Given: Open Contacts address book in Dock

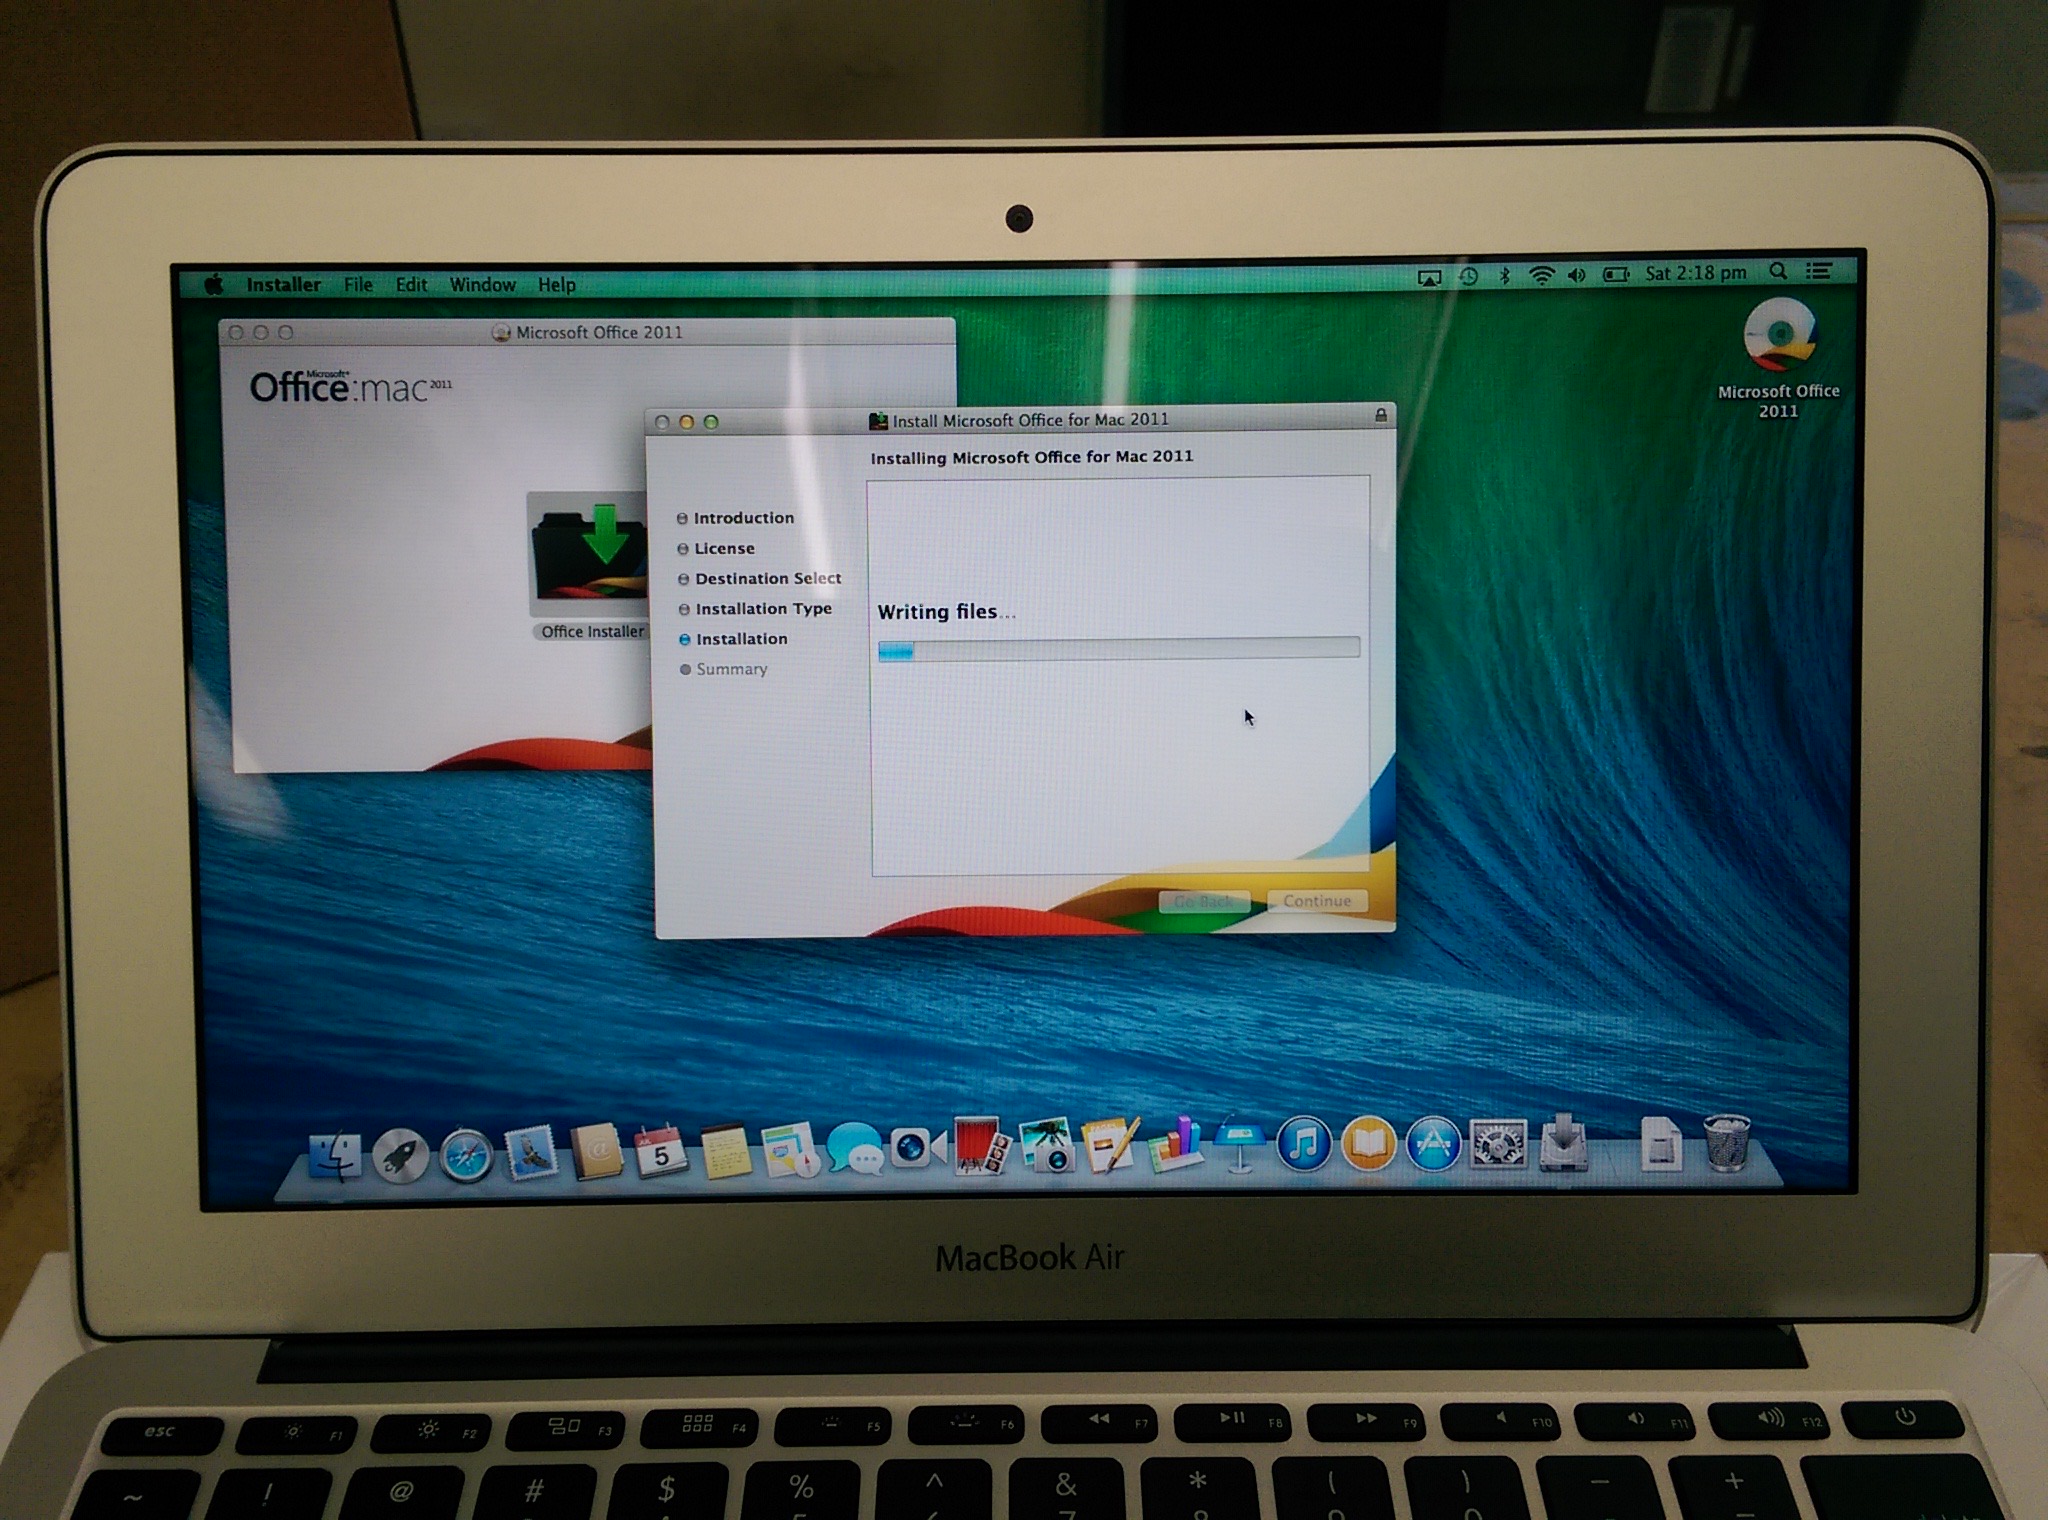Looking at the screenshot, I should coord(597,1152).
